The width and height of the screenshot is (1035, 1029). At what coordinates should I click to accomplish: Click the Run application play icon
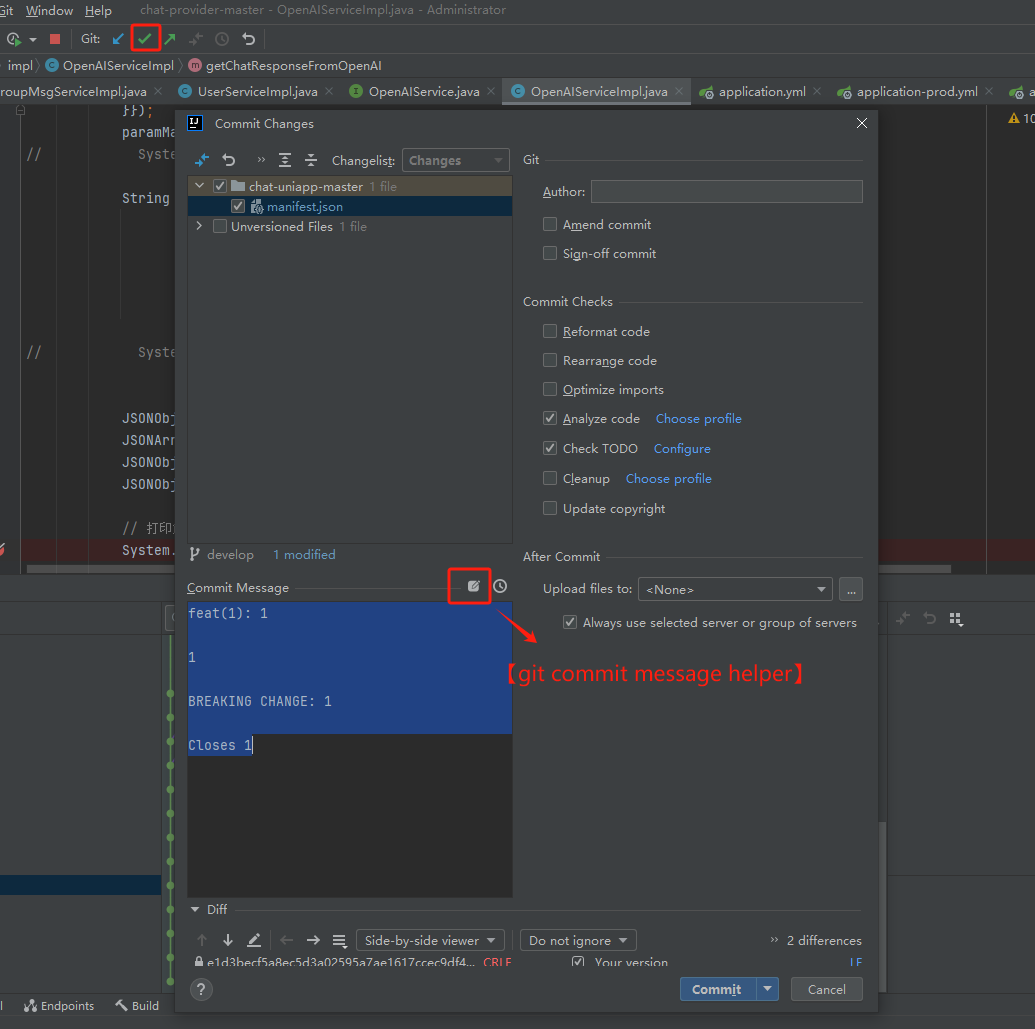16,38
